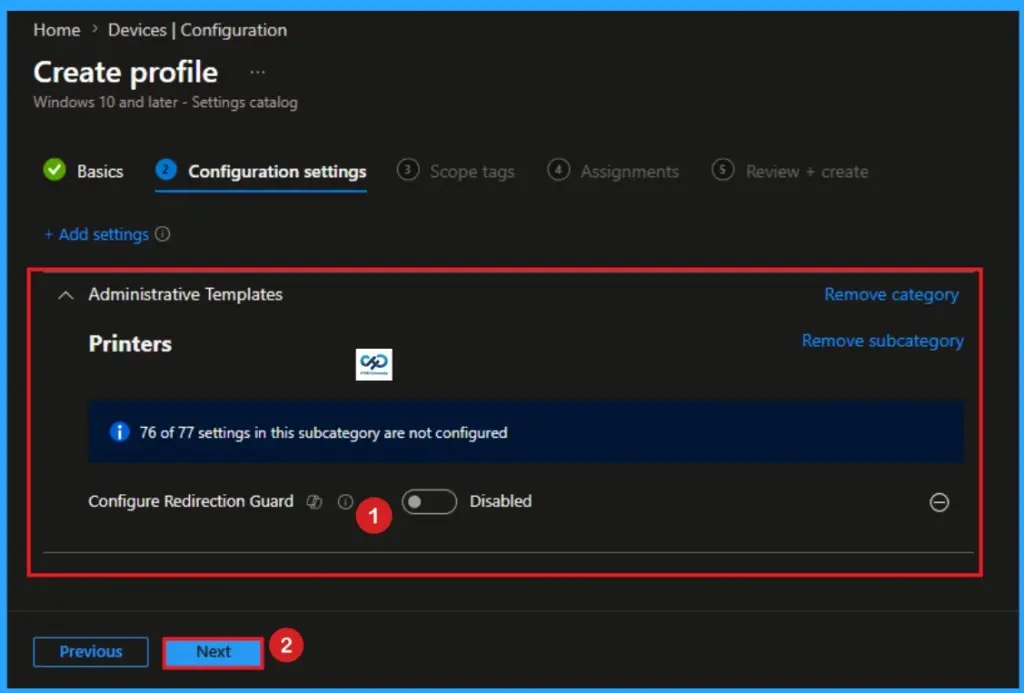Screen dimensions: 1024x693
Task: Click the Configure Redirection Guard label
Action: (x=191, y=502)
